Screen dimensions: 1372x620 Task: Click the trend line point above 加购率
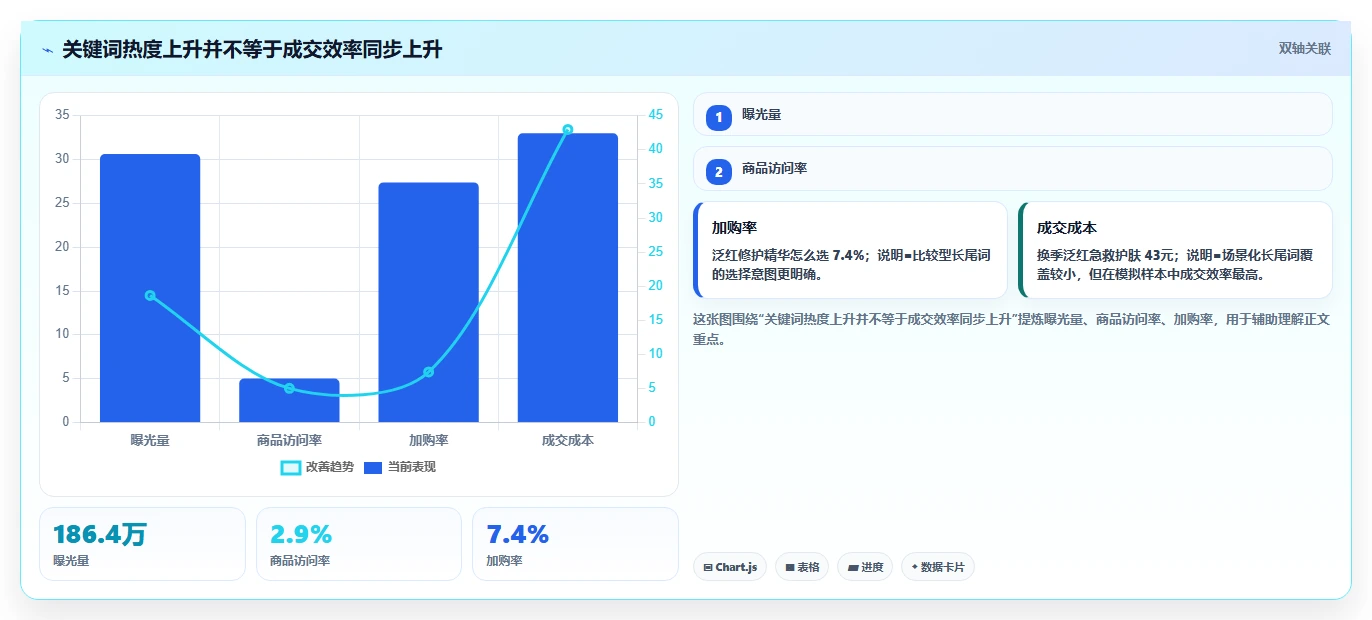pyautogui.click(x=428, y=372)
